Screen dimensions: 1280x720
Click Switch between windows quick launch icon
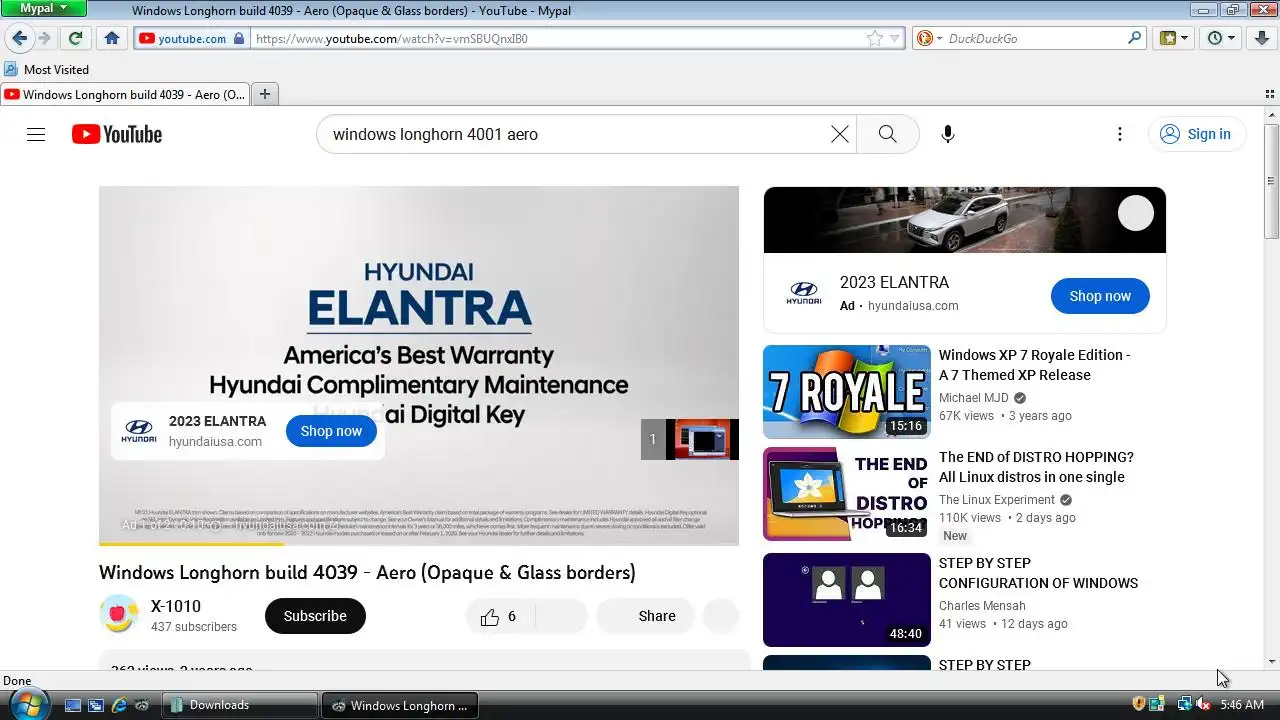(x=96, y=705)
